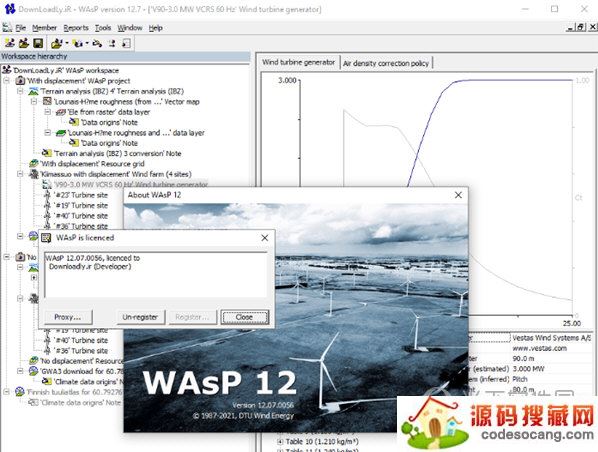Select the '#40' Turbine site in the upper wind farm
Screen dimensions: 598x452
pos(81,216)
